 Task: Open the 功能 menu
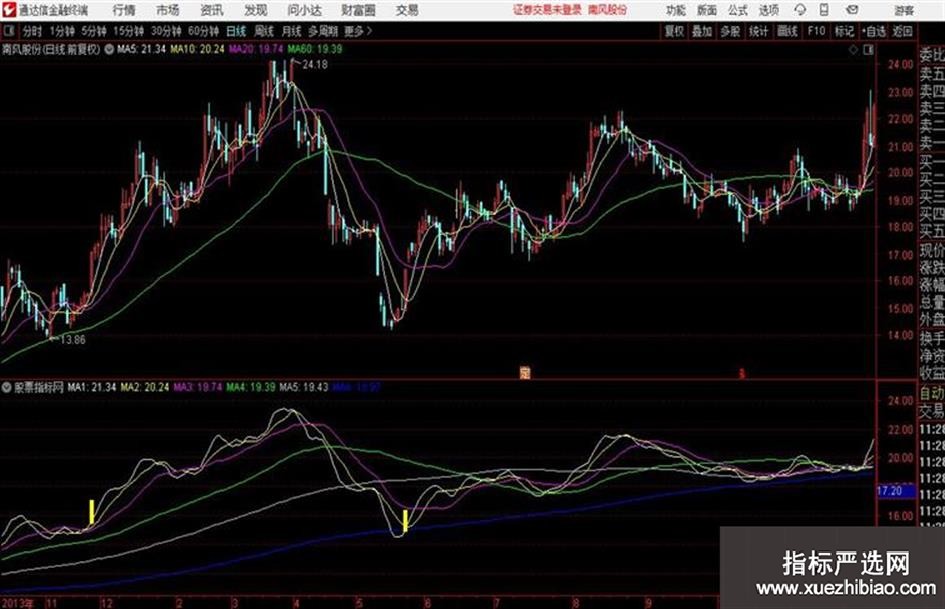point(676,10)
